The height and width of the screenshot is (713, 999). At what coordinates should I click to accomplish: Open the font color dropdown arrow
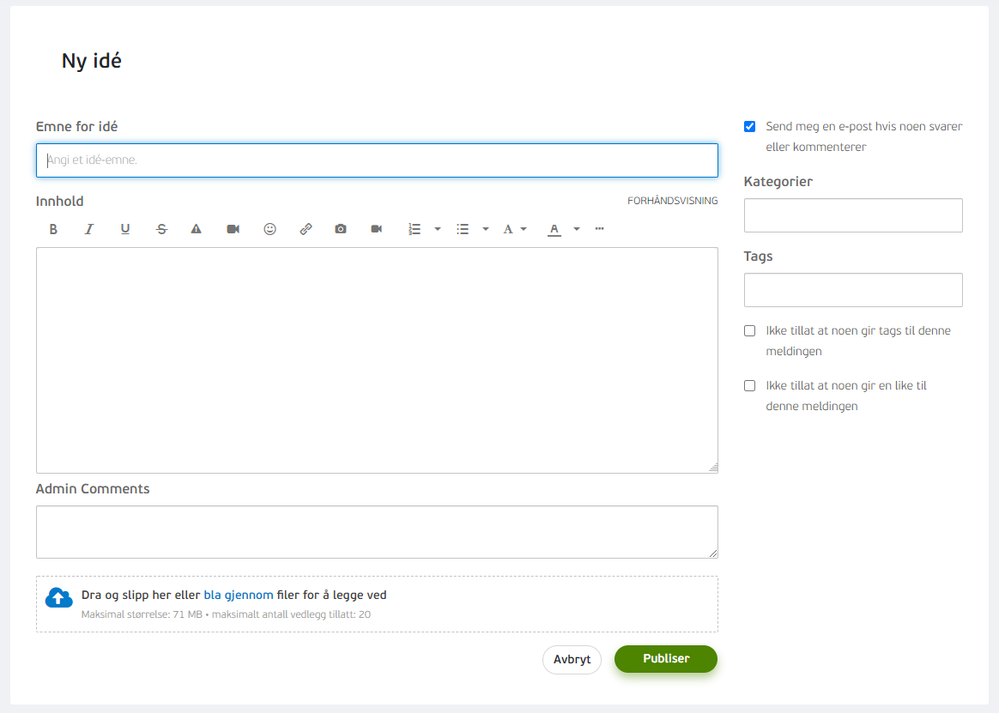click(577, 229)
